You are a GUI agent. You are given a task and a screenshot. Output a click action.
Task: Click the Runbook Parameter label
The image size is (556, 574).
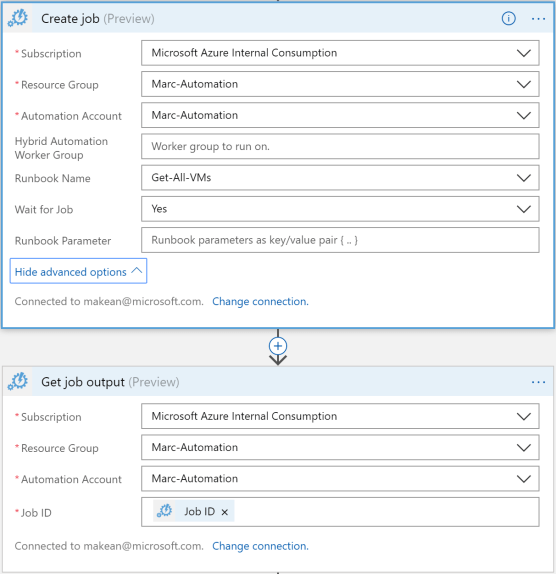(x=63, y=241)
